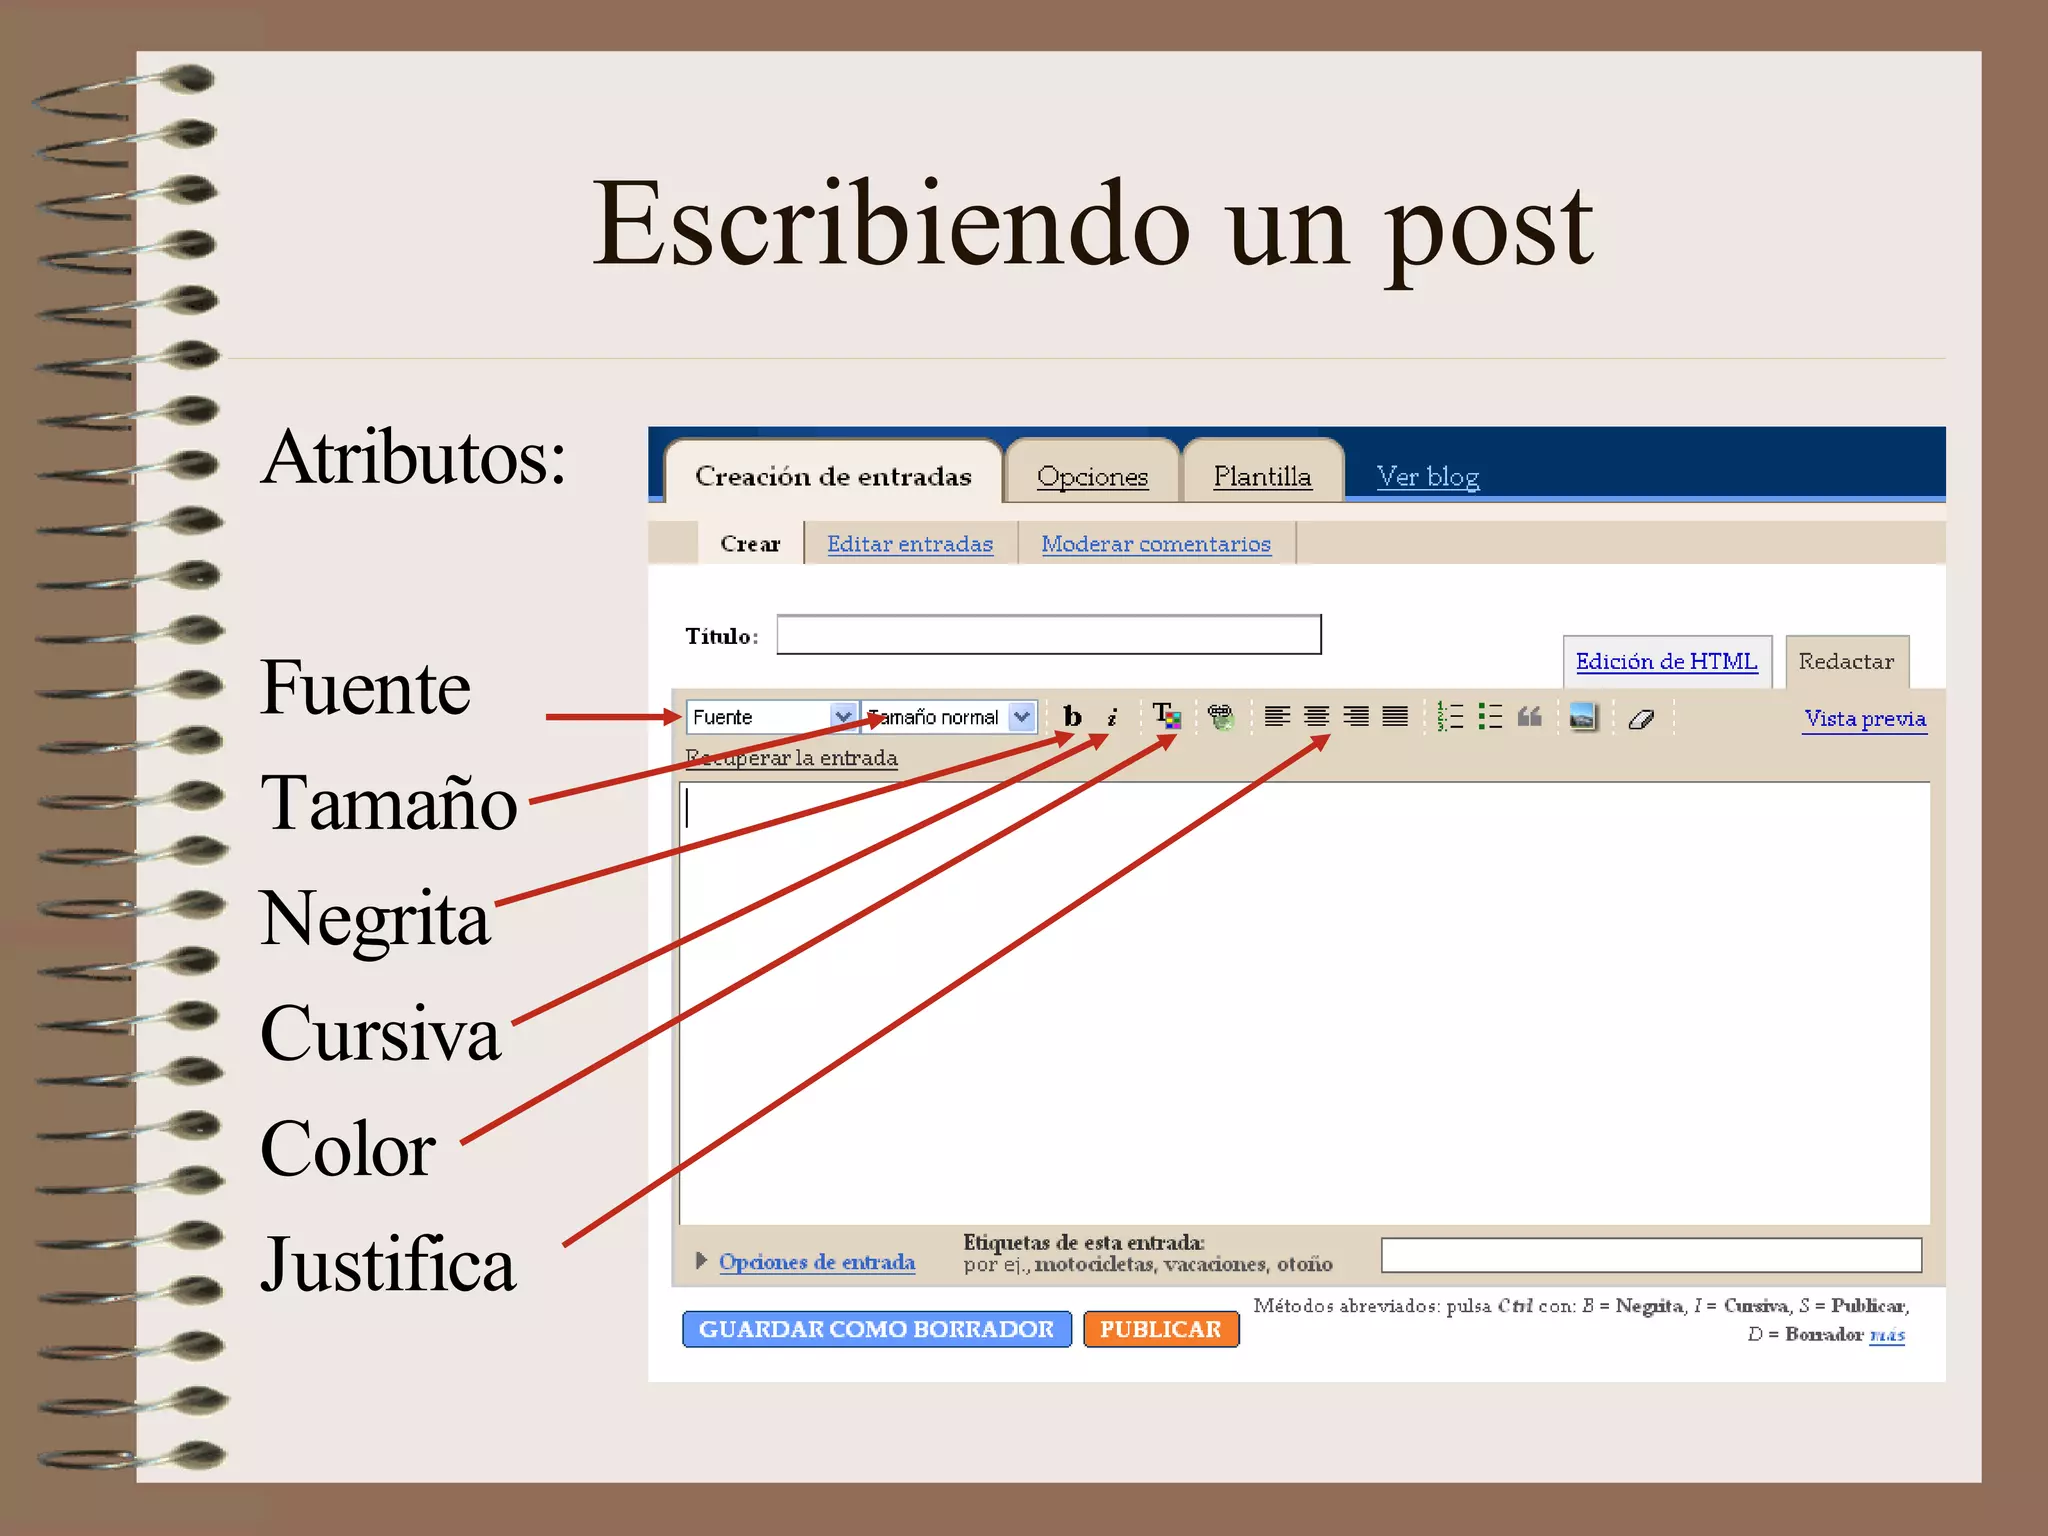Align text right
2048x1536 pixels.
(x=1356, y=716)
